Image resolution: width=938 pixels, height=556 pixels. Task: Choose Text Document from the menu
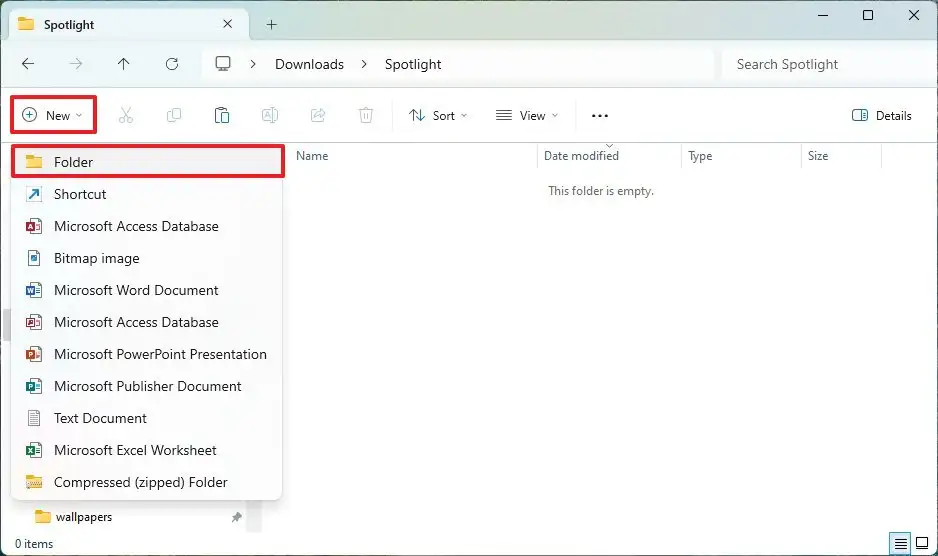pyautogui.click(x=147, y=418)
